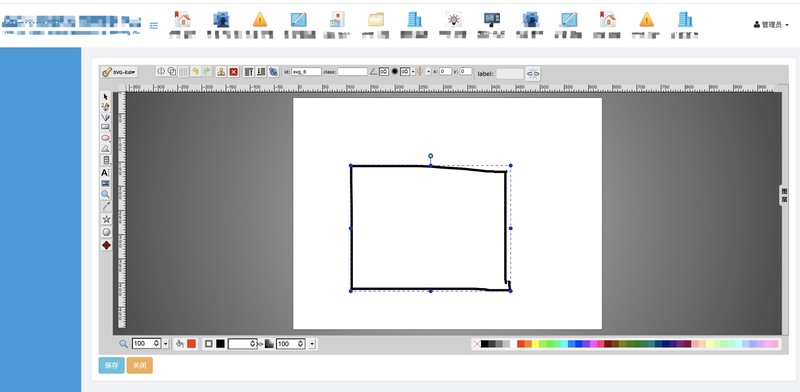This screenshot has width=800, height=392.
Task: Expand the zoom level dropdown arrow
Action: click(x=166, y=344)
